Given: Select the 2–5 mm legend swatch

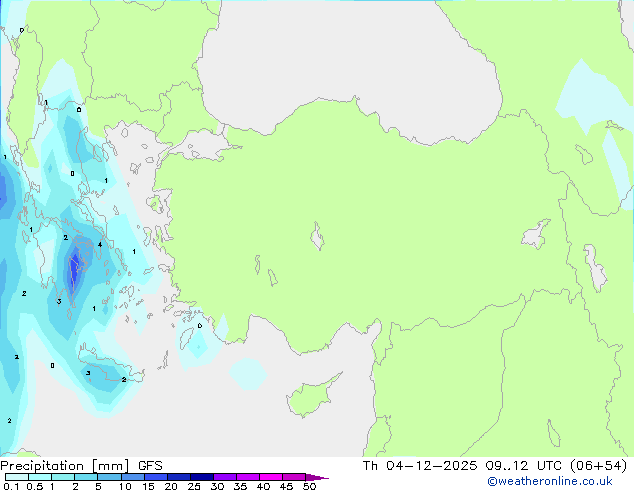Looking at the screenshot, I should [86, 477].
